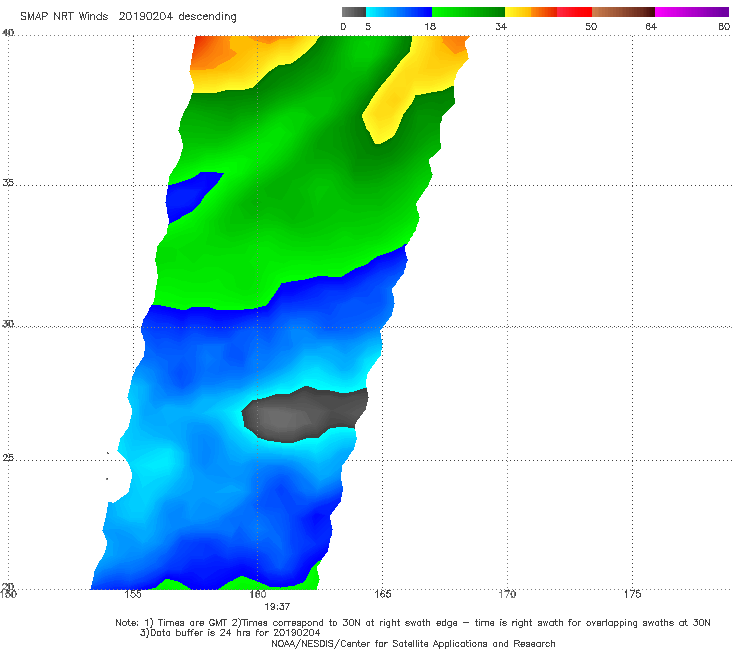Click the yellow segment of the color bar

click(x=518, y=12)
